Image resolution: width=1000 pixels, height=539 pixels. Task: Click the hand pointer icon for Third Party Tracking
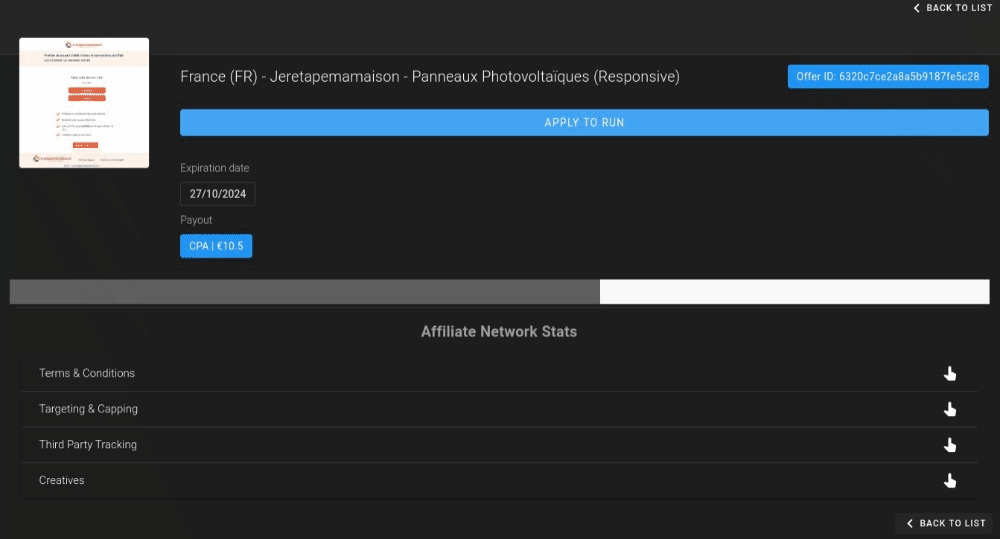coord(950,445)
